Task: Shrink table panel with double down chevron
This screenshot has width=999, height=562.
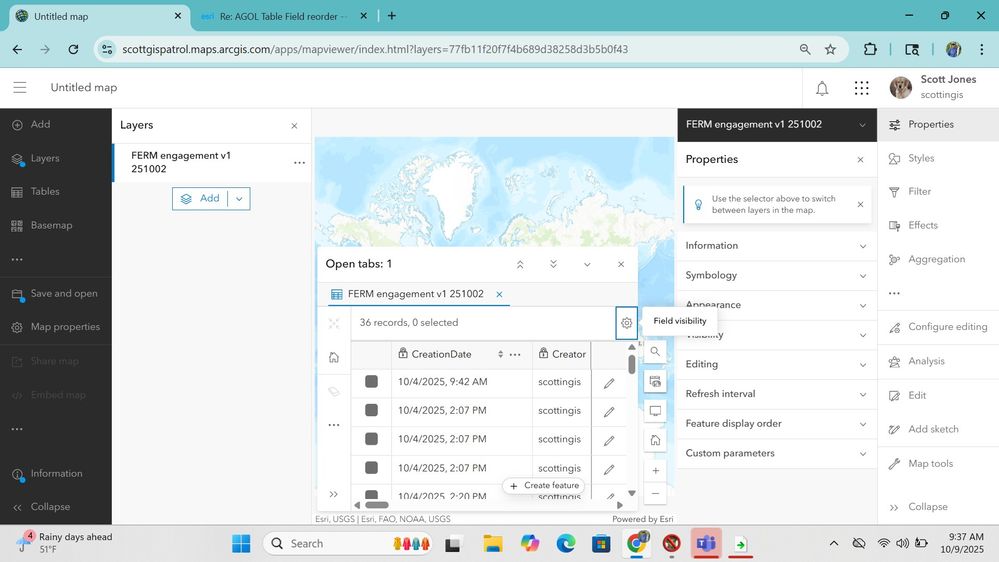Action: pyautogui.click(x=553, y=264)
